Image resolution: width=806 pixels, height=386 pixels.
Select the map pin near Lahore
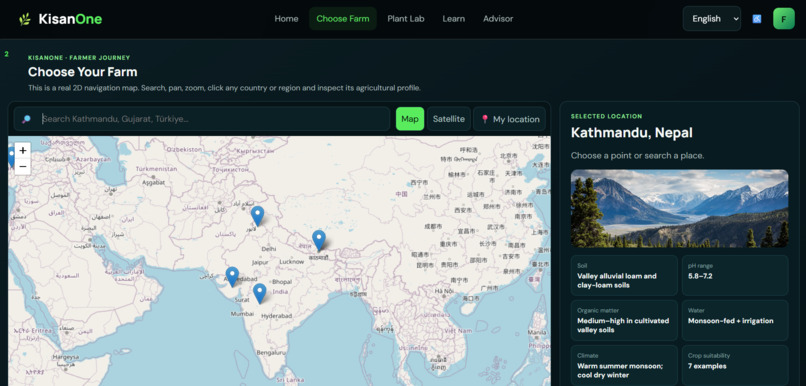pyautogui.click(x=257, y=216)
